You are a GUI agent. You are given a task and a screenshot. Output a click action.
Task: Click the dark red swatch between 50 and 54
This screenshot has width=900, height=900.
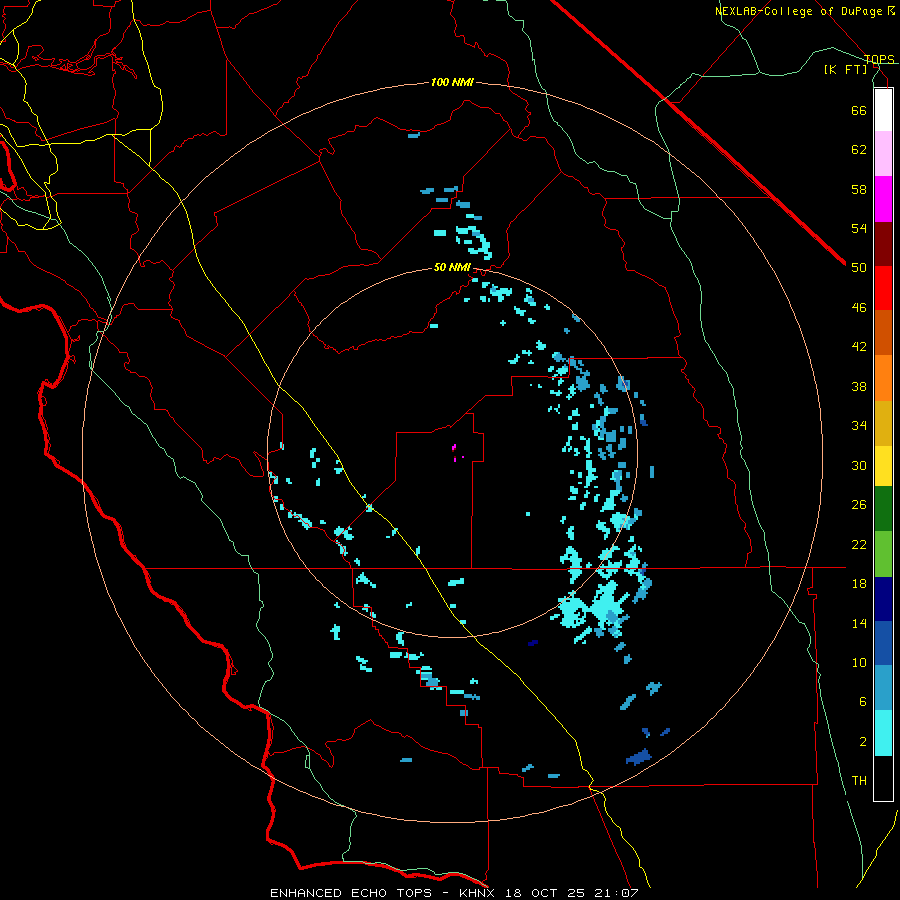click(x=883, y=244)
